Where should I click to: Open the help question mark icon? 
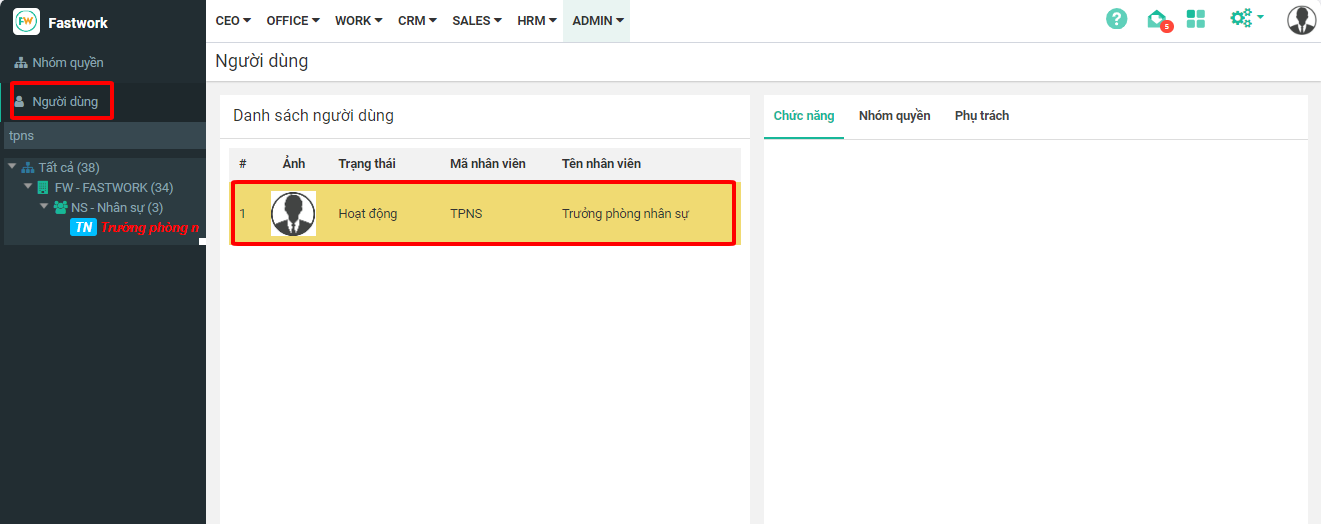tap(1116, 19)
